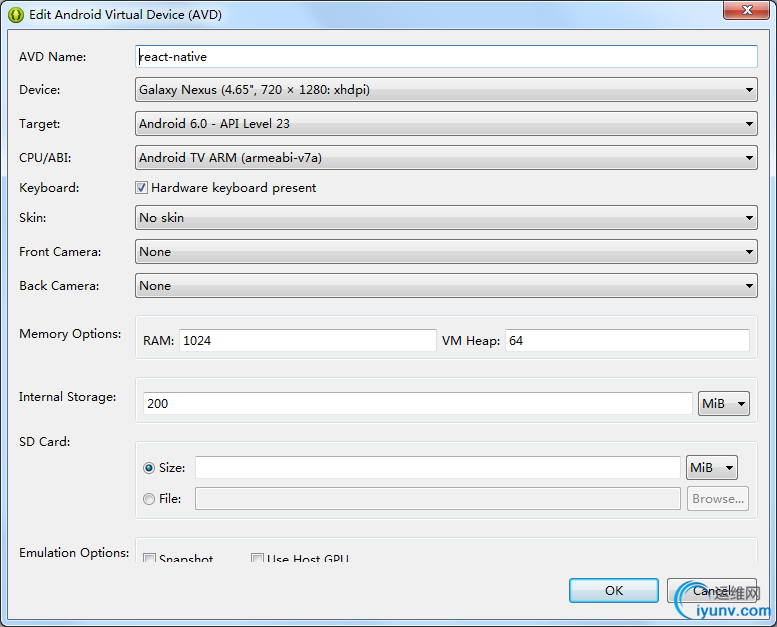Open SD Card size MiB unit dropdown
This screenshot has height=627, width=777.
click(712, 467)
